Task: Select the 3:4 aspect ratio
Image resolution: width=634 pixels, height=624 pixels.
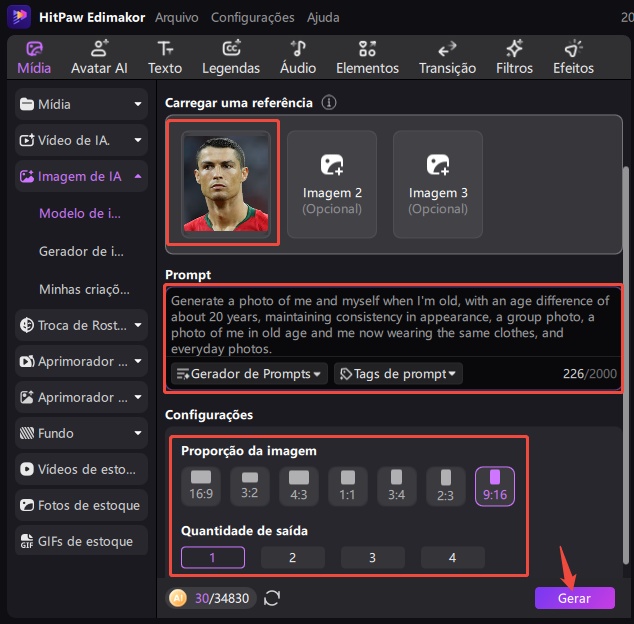Action: [x=397, y=486]
